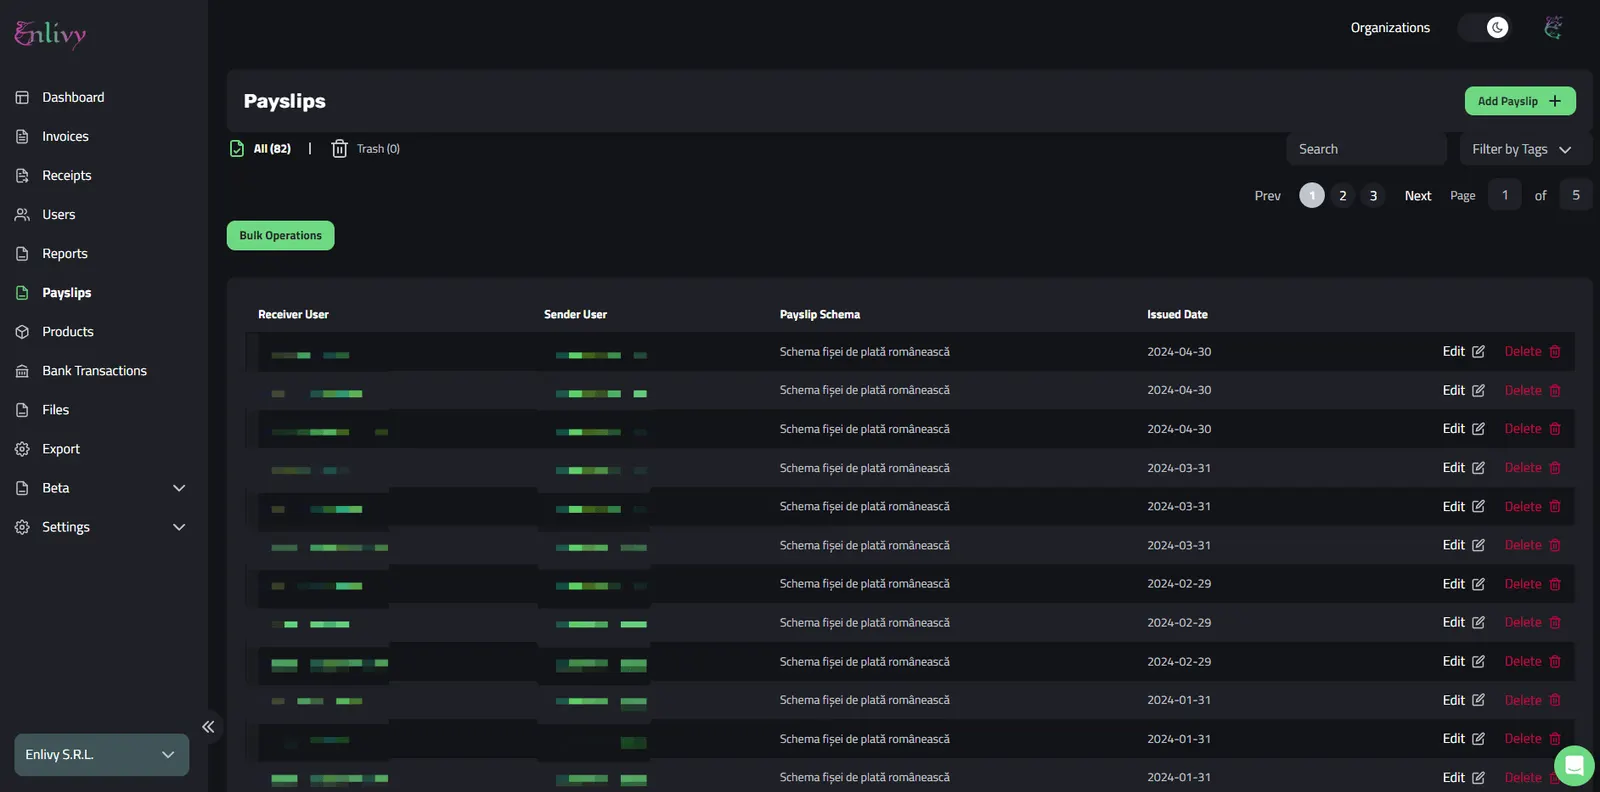Click the Trash bin icon in filter bar
The height and width of the screenshot is (792, 1600).
coord(339,148)
